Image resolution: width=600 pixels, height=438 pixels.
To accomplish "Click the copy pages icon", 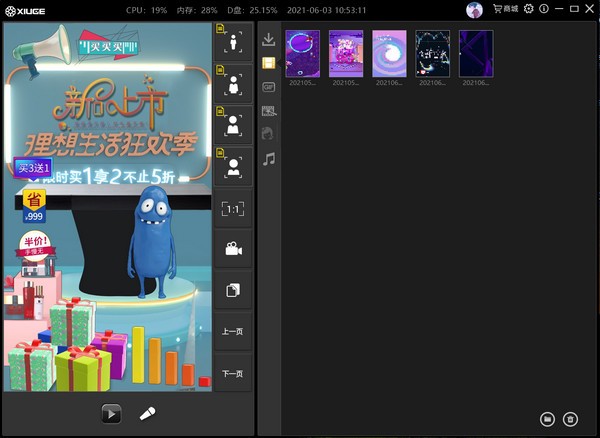I will [x=233, y=290].
